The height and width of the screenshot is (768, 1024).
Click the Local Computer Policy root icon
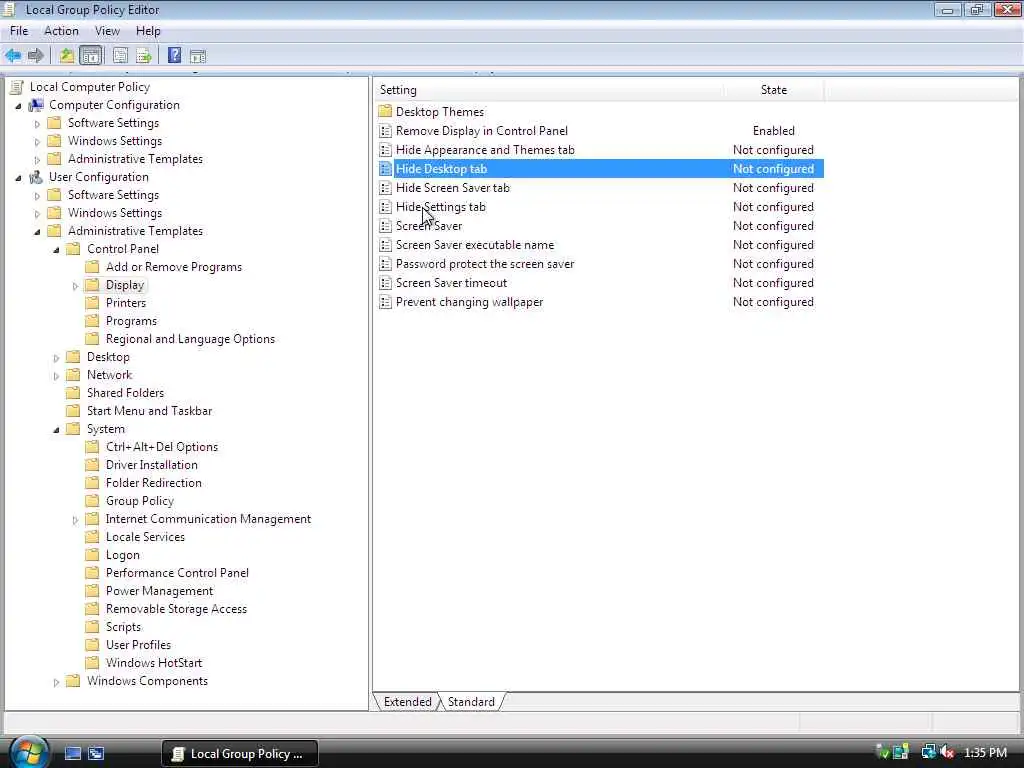point(16,87)
